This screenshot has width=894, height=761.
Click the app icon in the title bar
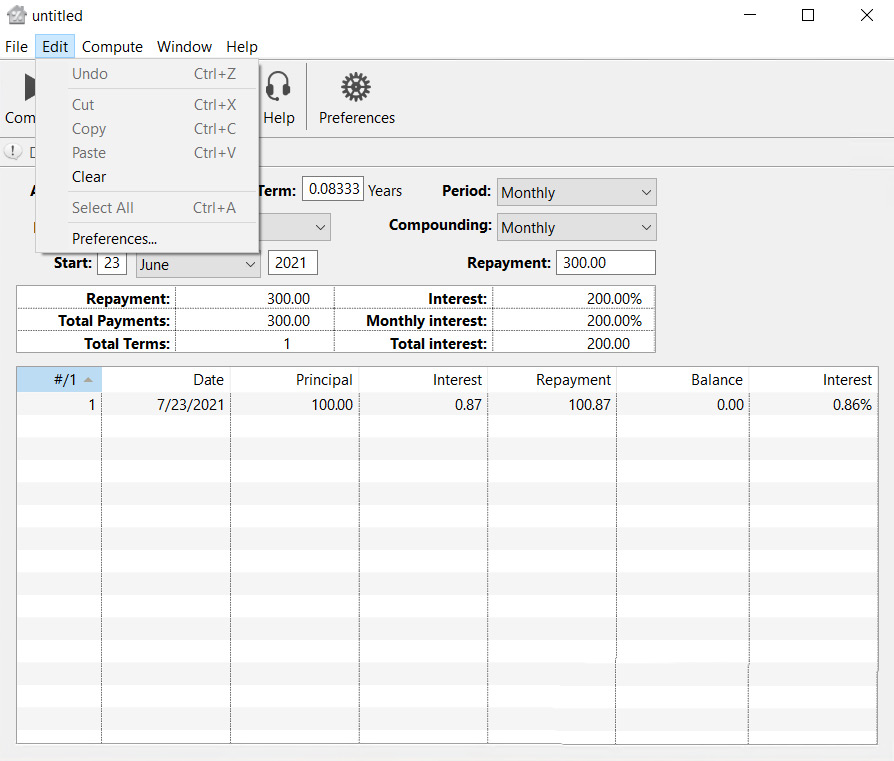click(17, 15)
